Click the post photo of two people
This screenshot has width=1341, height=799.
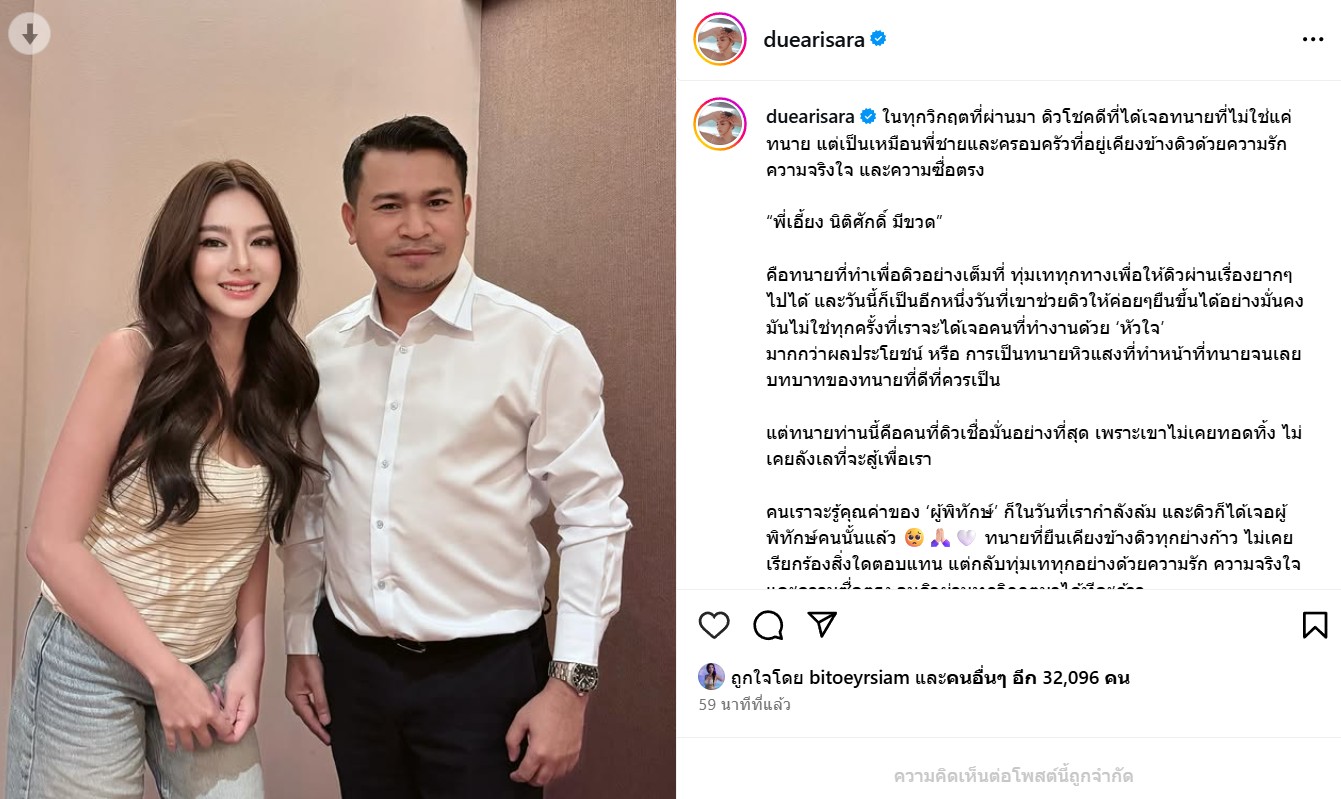click(338, 400)
